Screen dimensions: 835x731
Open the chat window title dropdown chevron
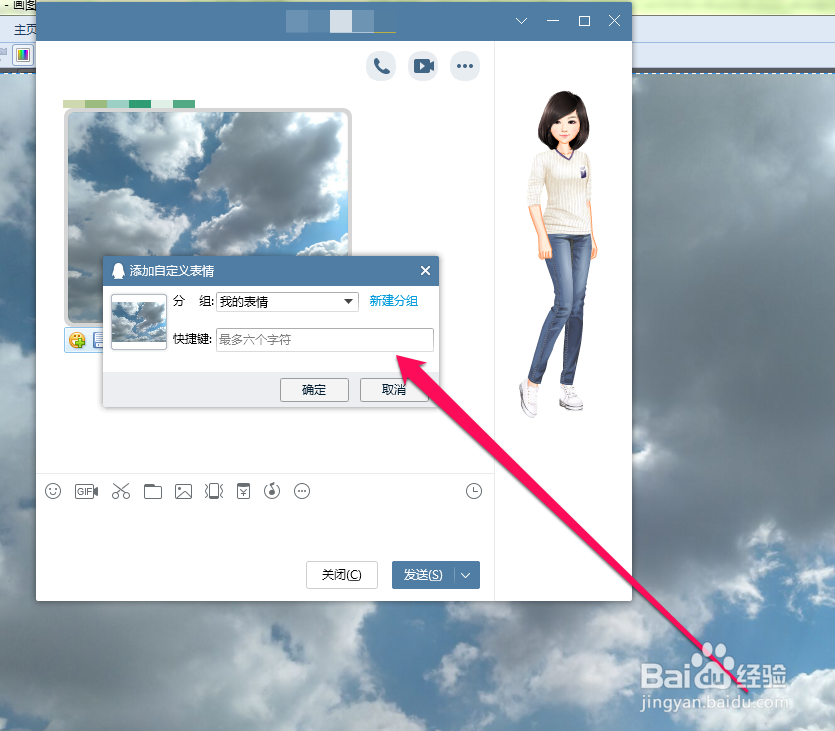tap(521, 21)
